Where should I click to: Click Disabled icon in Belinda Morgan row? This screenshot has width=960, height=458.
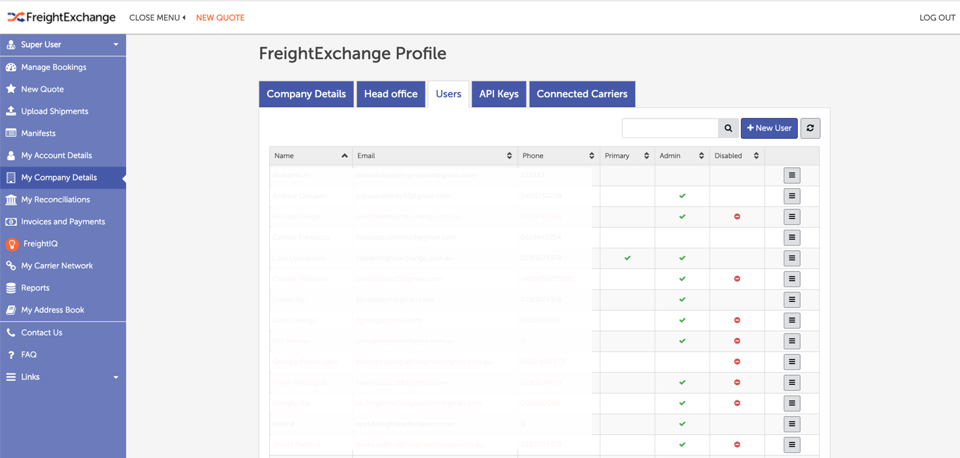click(x=737, y=217)
